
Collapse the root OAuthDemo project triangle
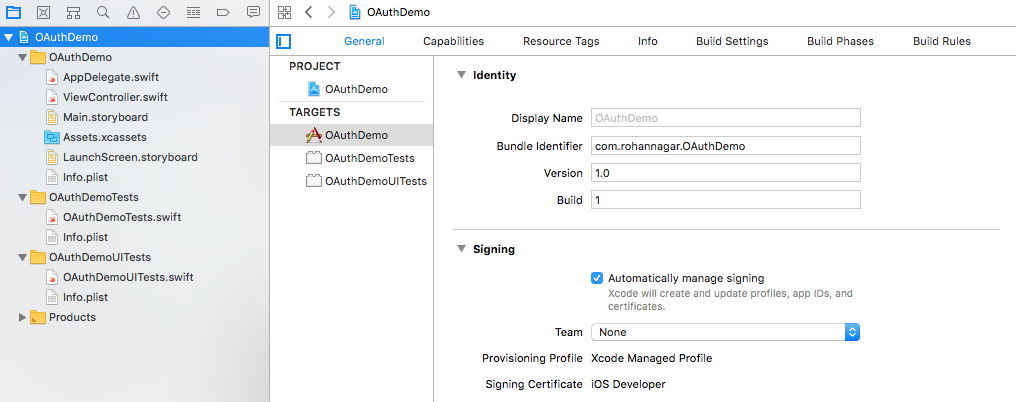click(x=8, y=38)
